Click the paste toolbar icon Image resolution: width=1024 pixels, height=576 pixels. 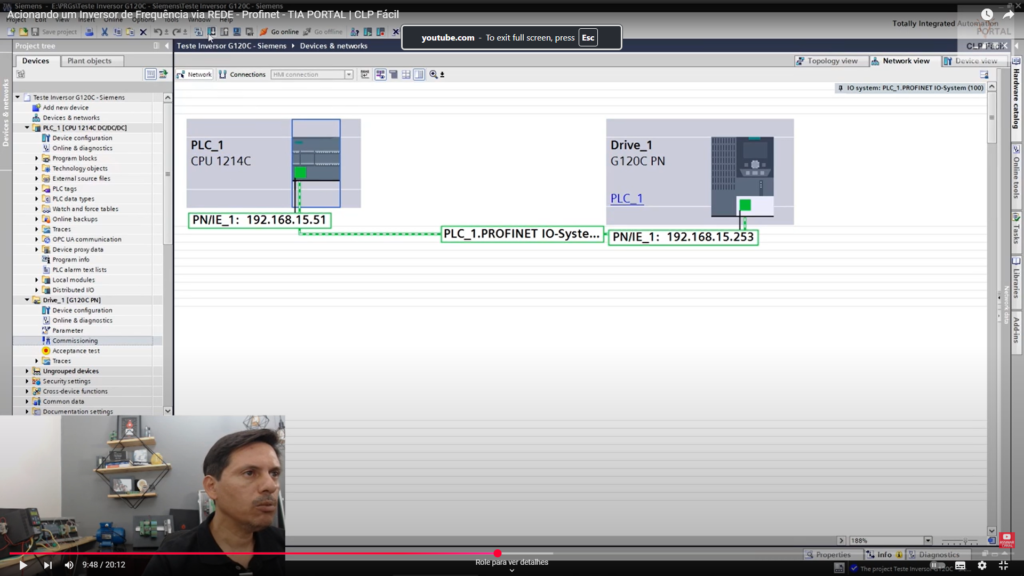[131, 31]
